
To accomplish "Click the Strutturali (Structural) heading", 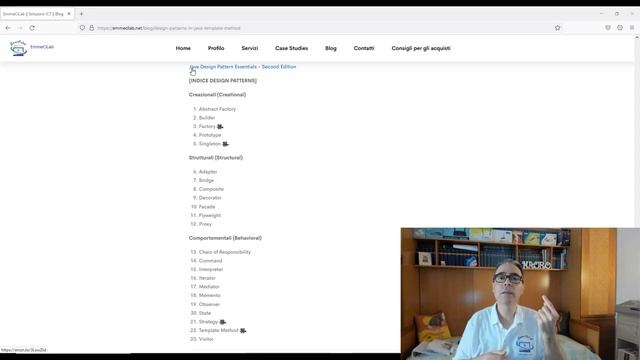I will 216,158.
